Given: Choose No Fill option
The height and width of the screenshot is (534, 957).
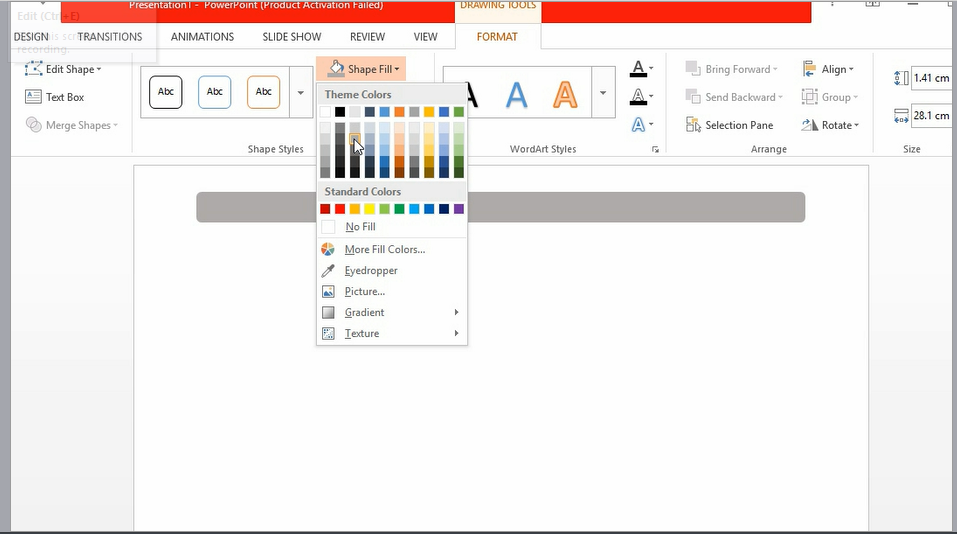Looking at the screenshot, I should click(392, 226).
